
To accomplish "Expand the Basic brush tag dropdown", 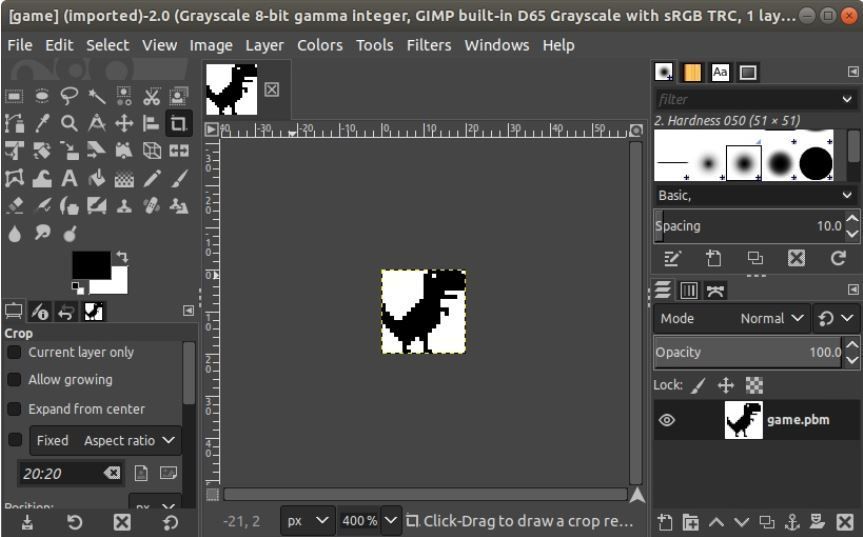I will coord(846,195).
